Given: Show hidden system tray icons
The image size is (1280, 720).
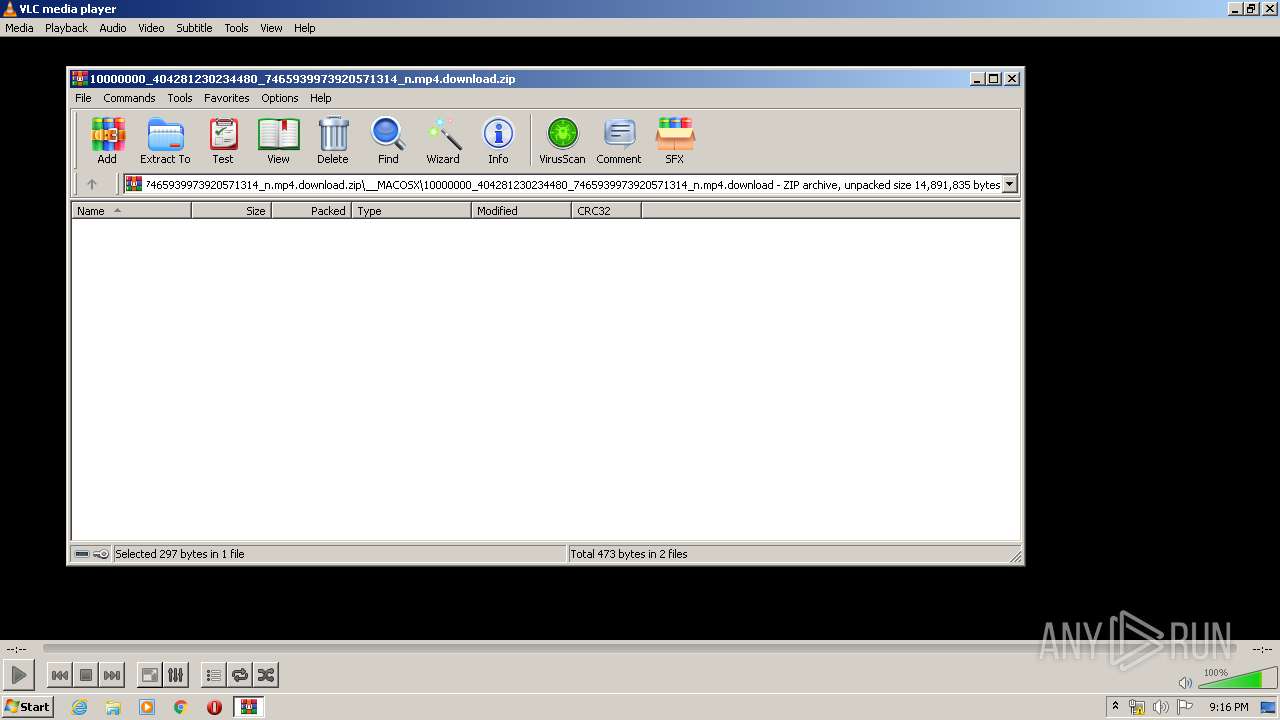Looking at the screenshot, I should (1115, 707).
